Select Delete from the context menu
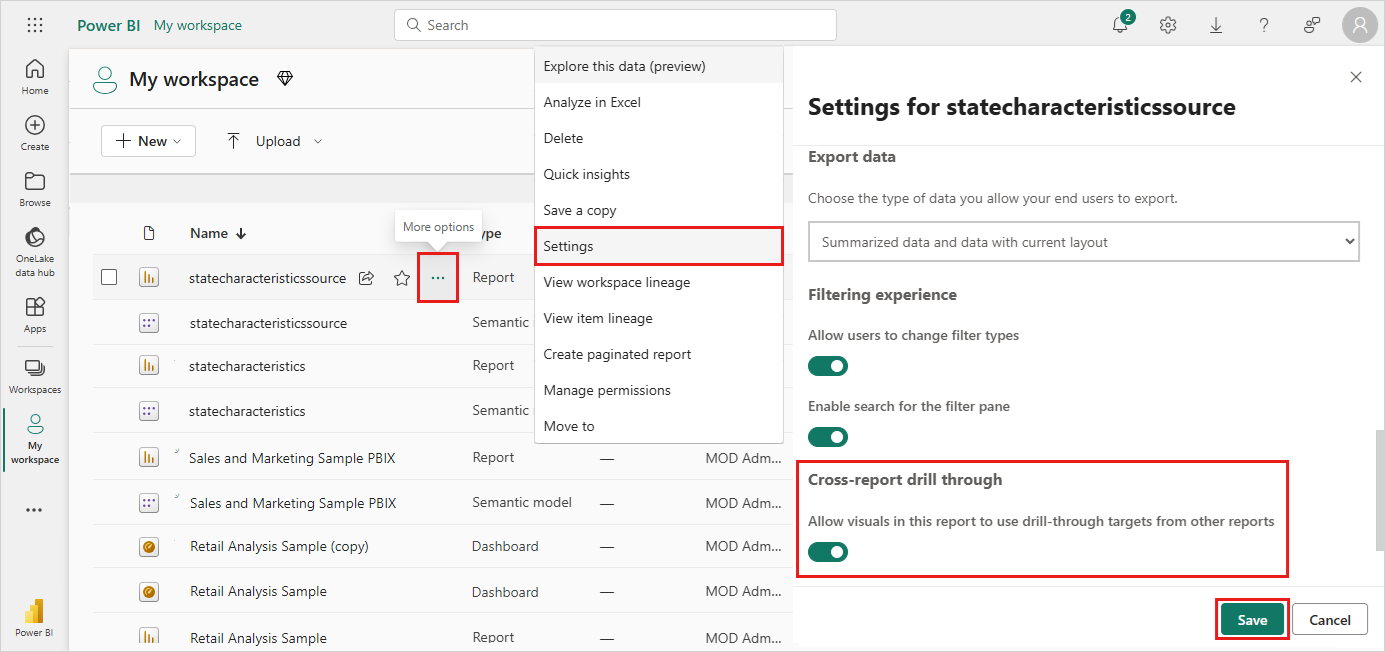Screen dimensions: 1385x652 pos(659,138)
